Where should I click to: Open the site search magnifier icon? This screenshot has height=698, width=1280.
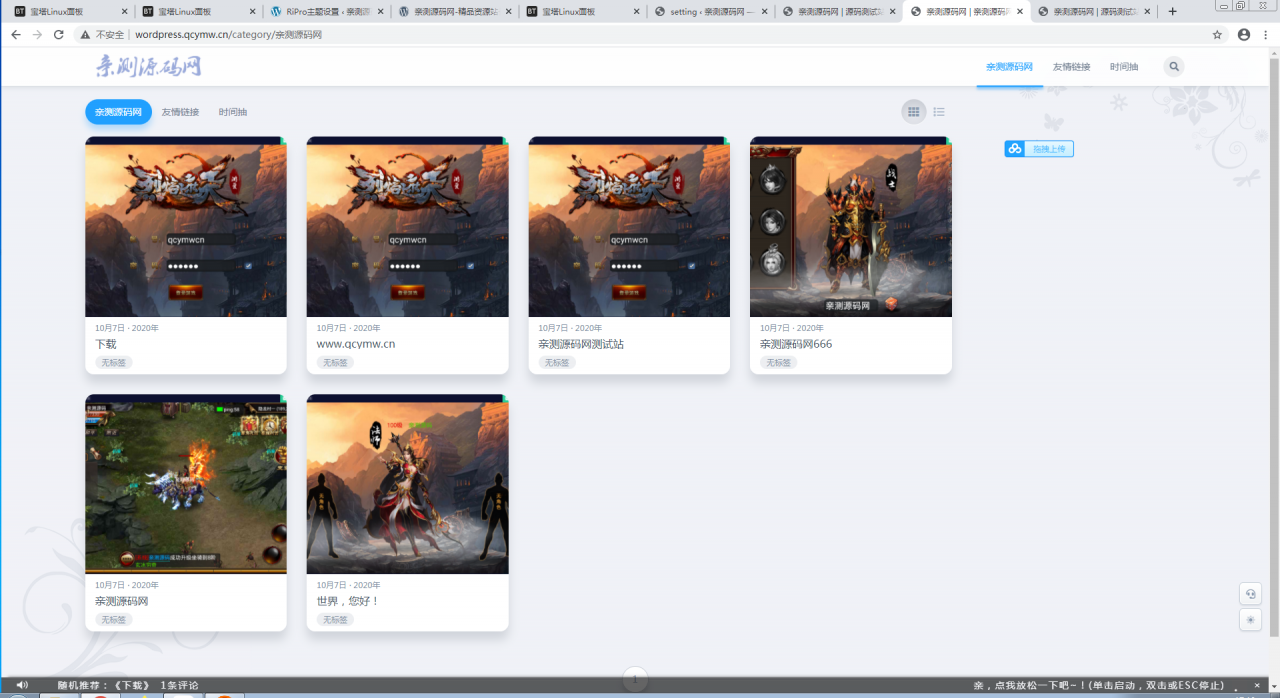coord(1174,67)
